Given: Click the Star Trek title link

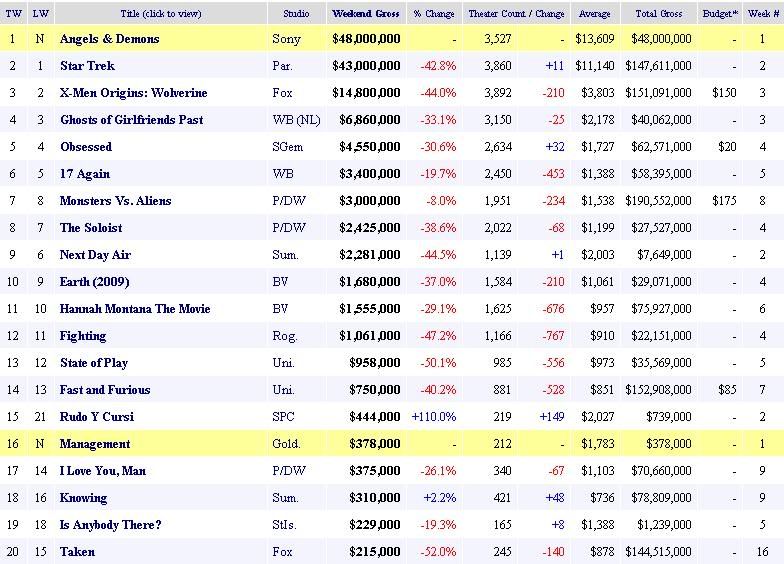Looking at the screenshot, I should point(87,66).
